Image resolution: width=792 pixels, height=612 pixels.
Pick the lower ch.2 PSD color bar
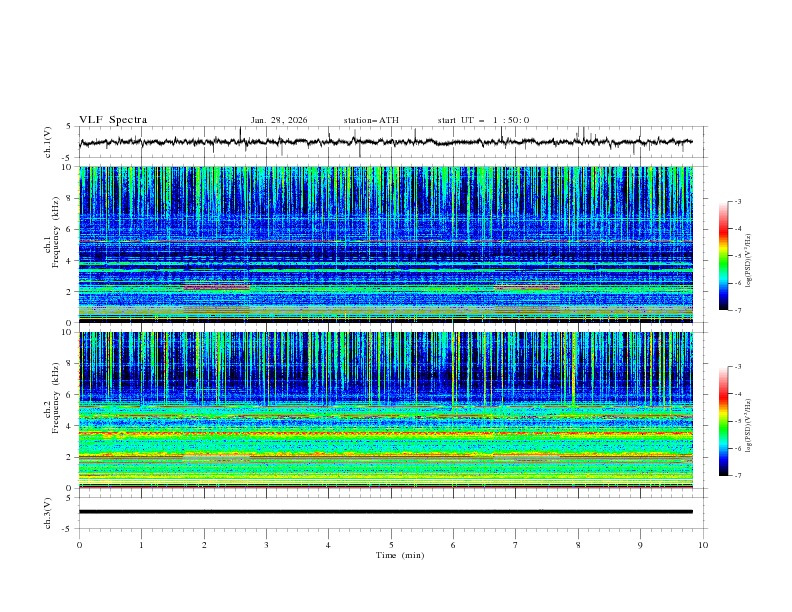723,421
